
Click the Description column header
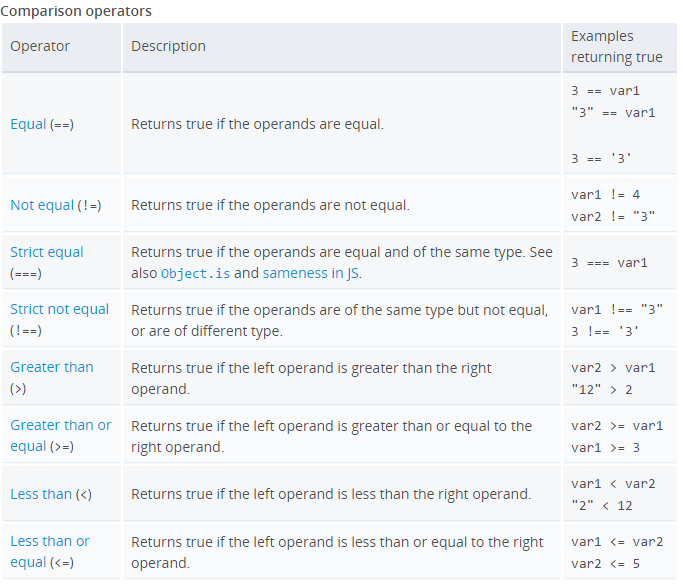168,46
